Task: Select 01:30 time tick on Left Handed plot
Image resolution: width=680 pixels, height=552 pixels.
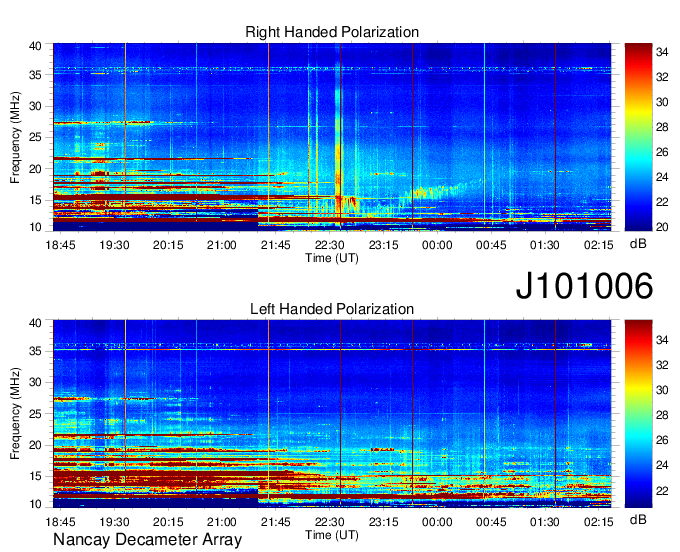Action: point(545,522)
